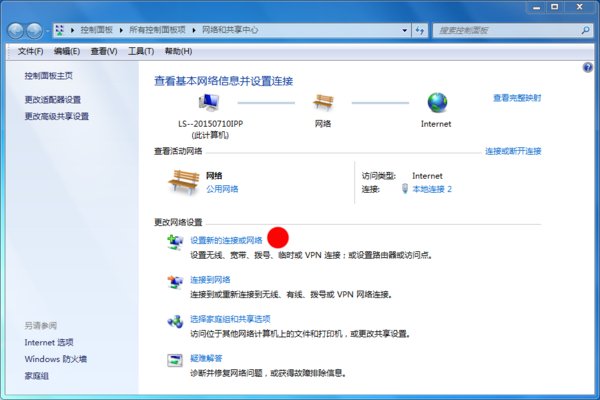Close the Network and Sharing Center window
This screenshot has width=600, height=400.
click(579, 7)
